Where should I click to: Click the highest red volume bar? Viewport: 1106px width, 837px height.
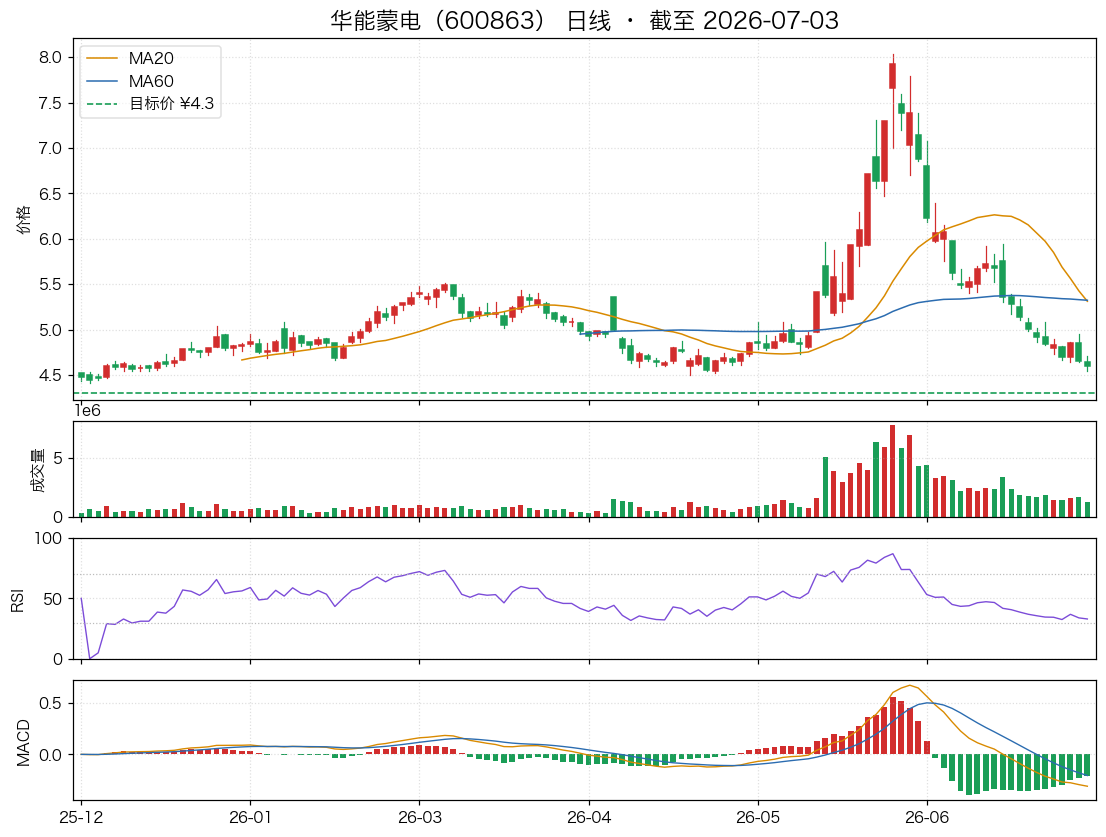[893, 471]
